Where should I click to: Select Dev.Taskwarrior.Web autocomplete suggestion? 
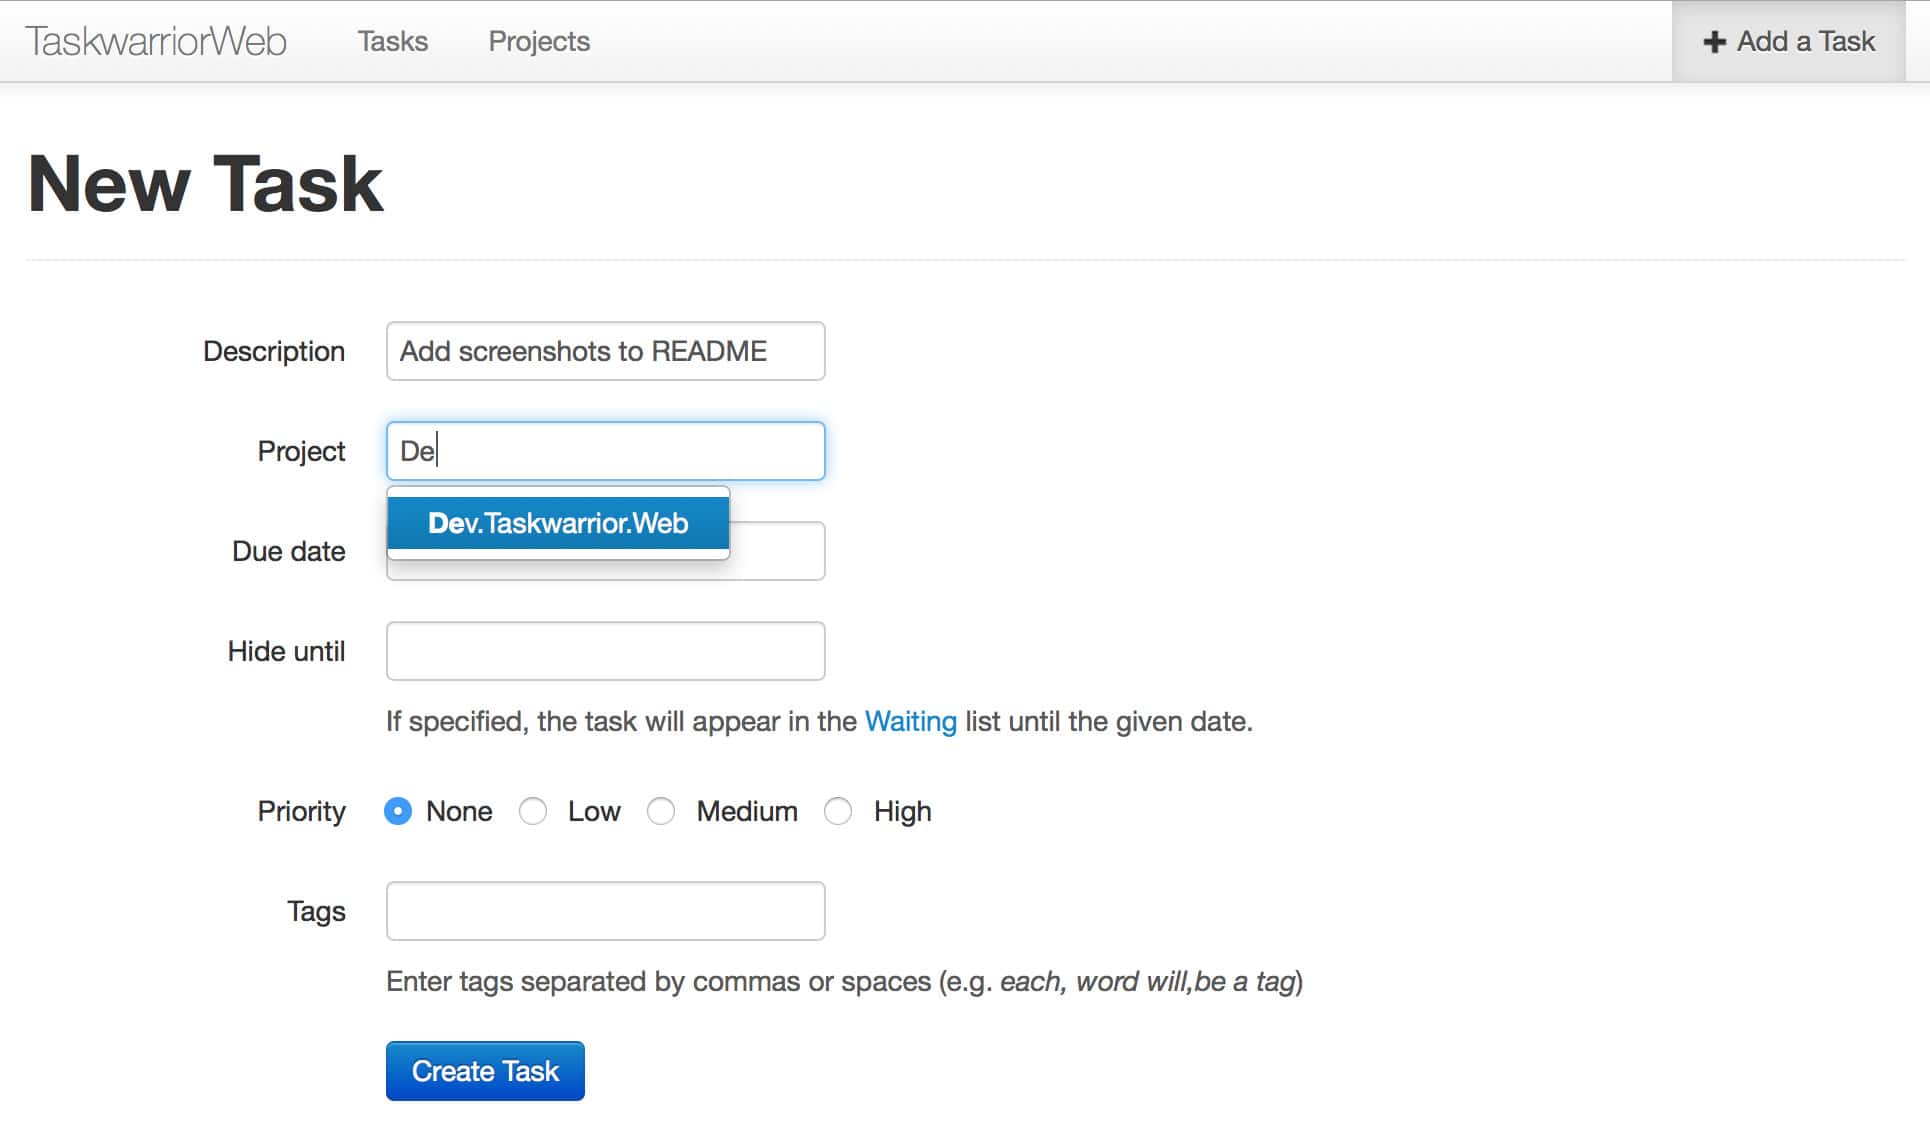coord(558,523)
